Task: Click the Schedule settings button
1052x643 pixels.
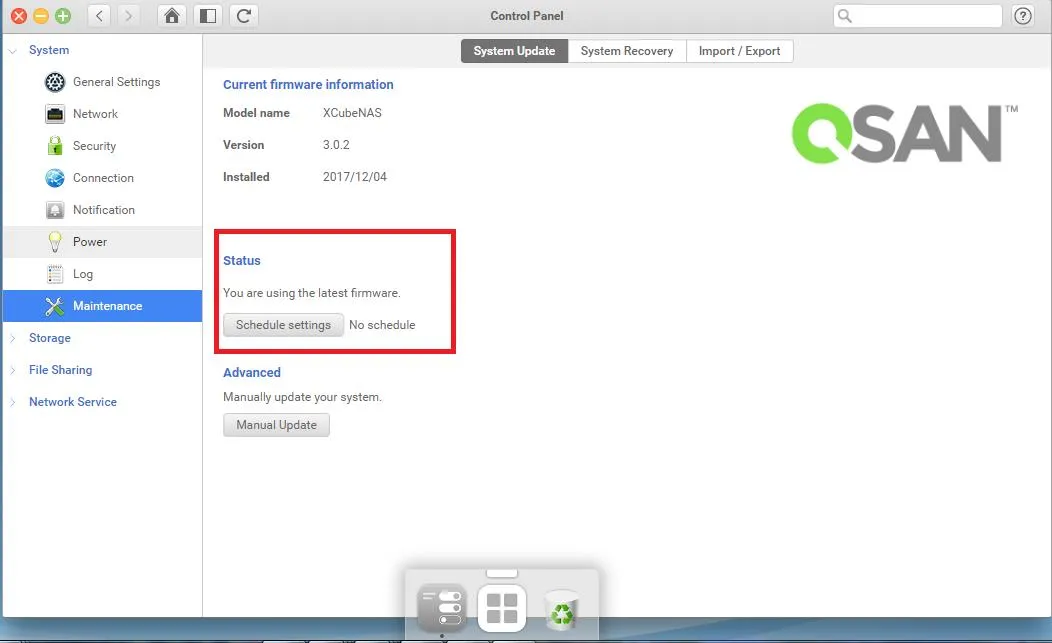Action: (283, 325)
